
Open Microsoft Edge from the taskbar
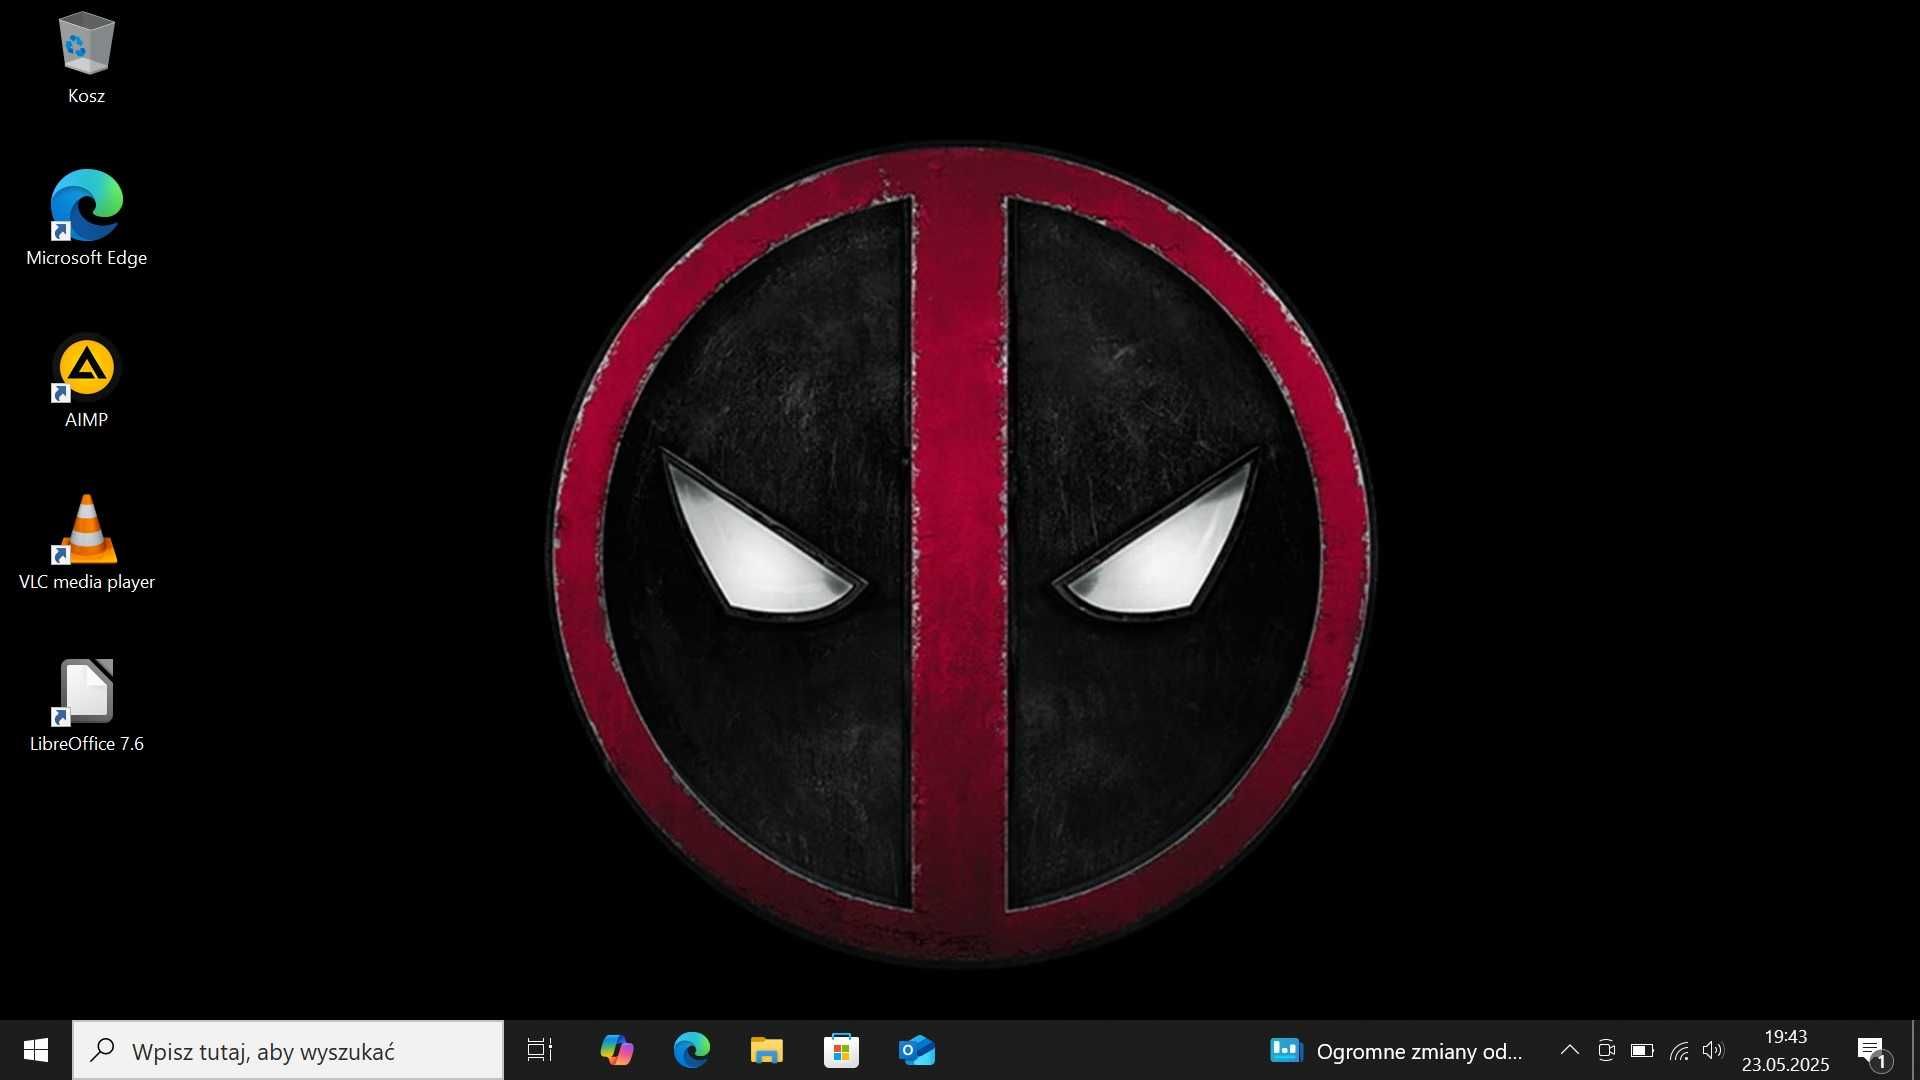click(692, 1050)
